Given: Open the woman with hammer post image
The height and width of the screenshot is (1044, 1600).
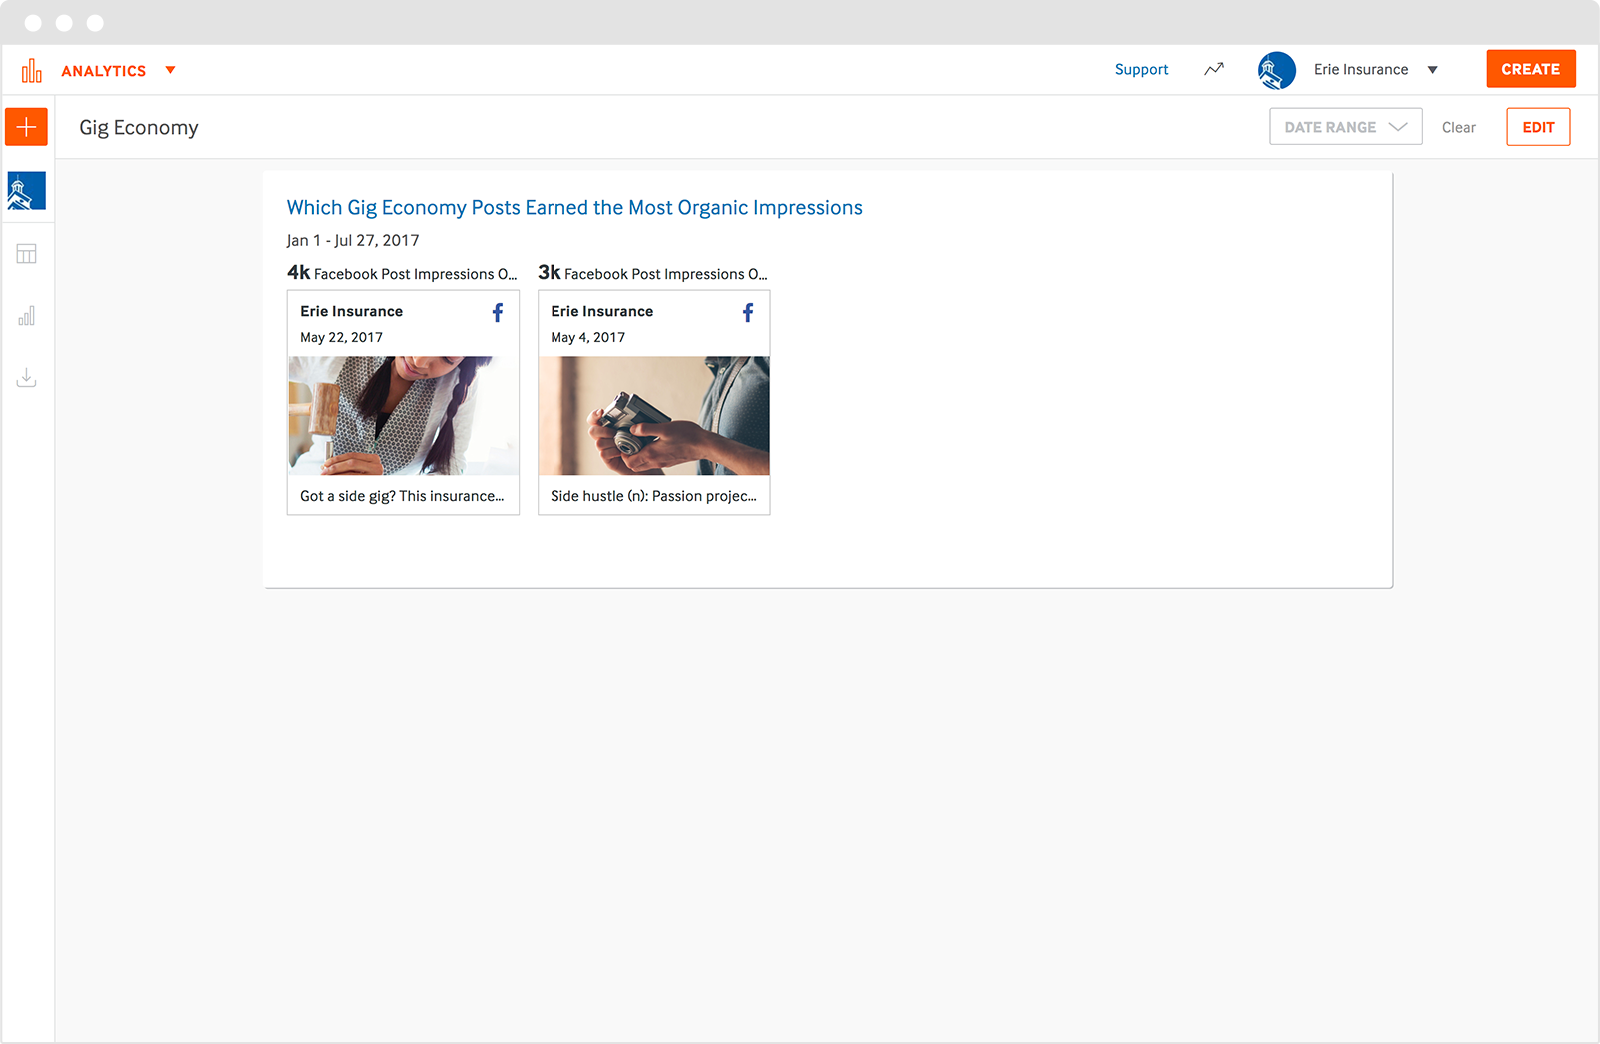Looking at the screenshot, I should pos(404,415).
